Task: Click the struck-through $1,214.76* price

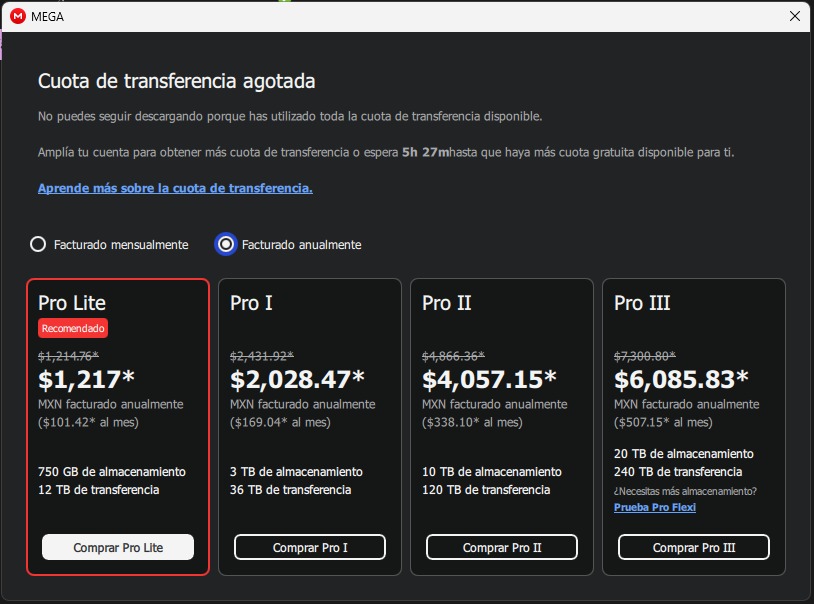Action: 68,356
